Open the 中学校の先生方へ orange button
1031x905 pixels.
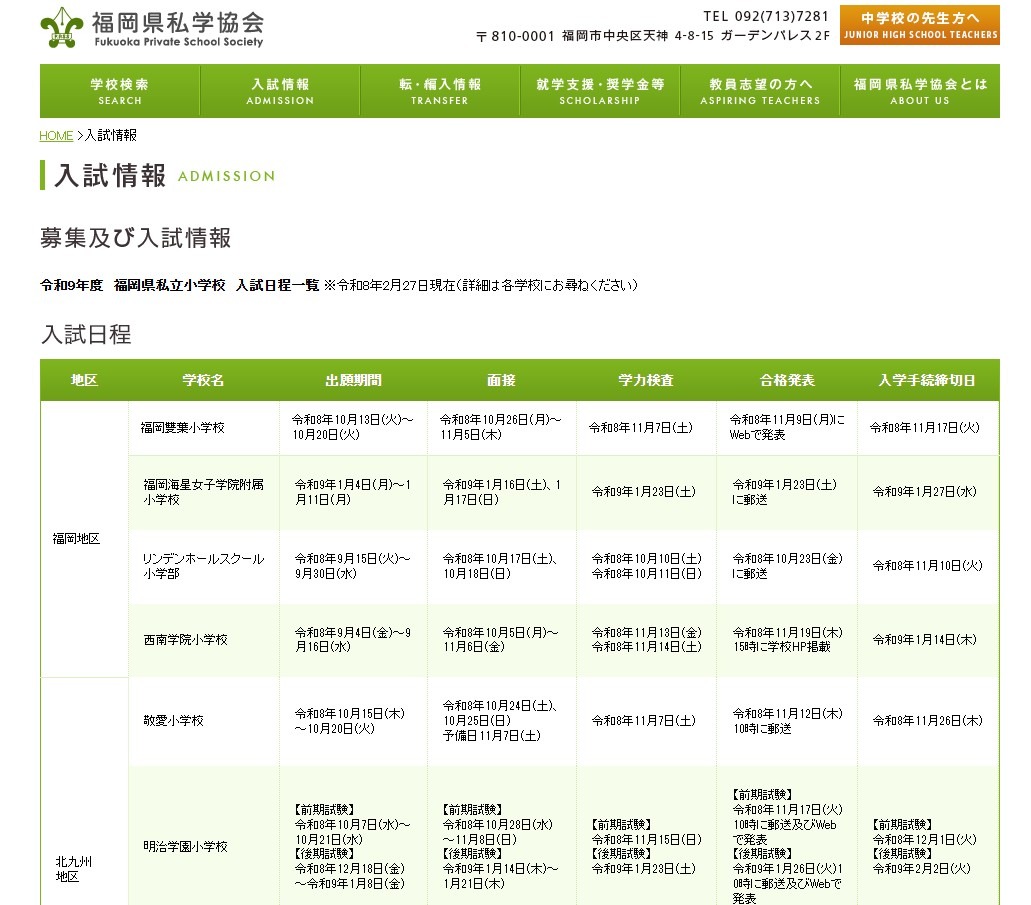(919, 25)
